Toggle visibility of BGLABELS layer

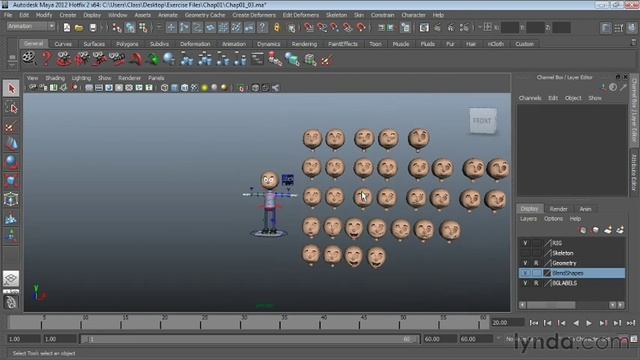[x=525, y=283]
